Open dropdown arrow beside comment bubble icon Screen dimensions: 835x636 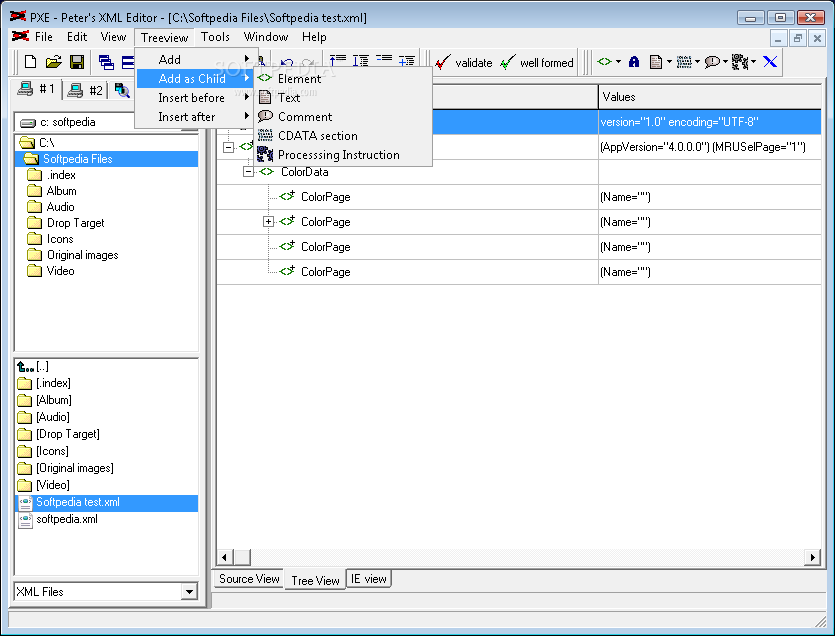click(x=725, y=62)
